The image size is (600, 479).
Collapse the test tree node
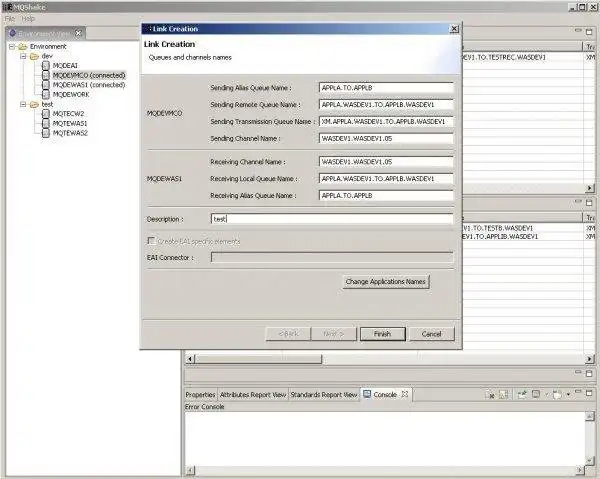[23, 104]
